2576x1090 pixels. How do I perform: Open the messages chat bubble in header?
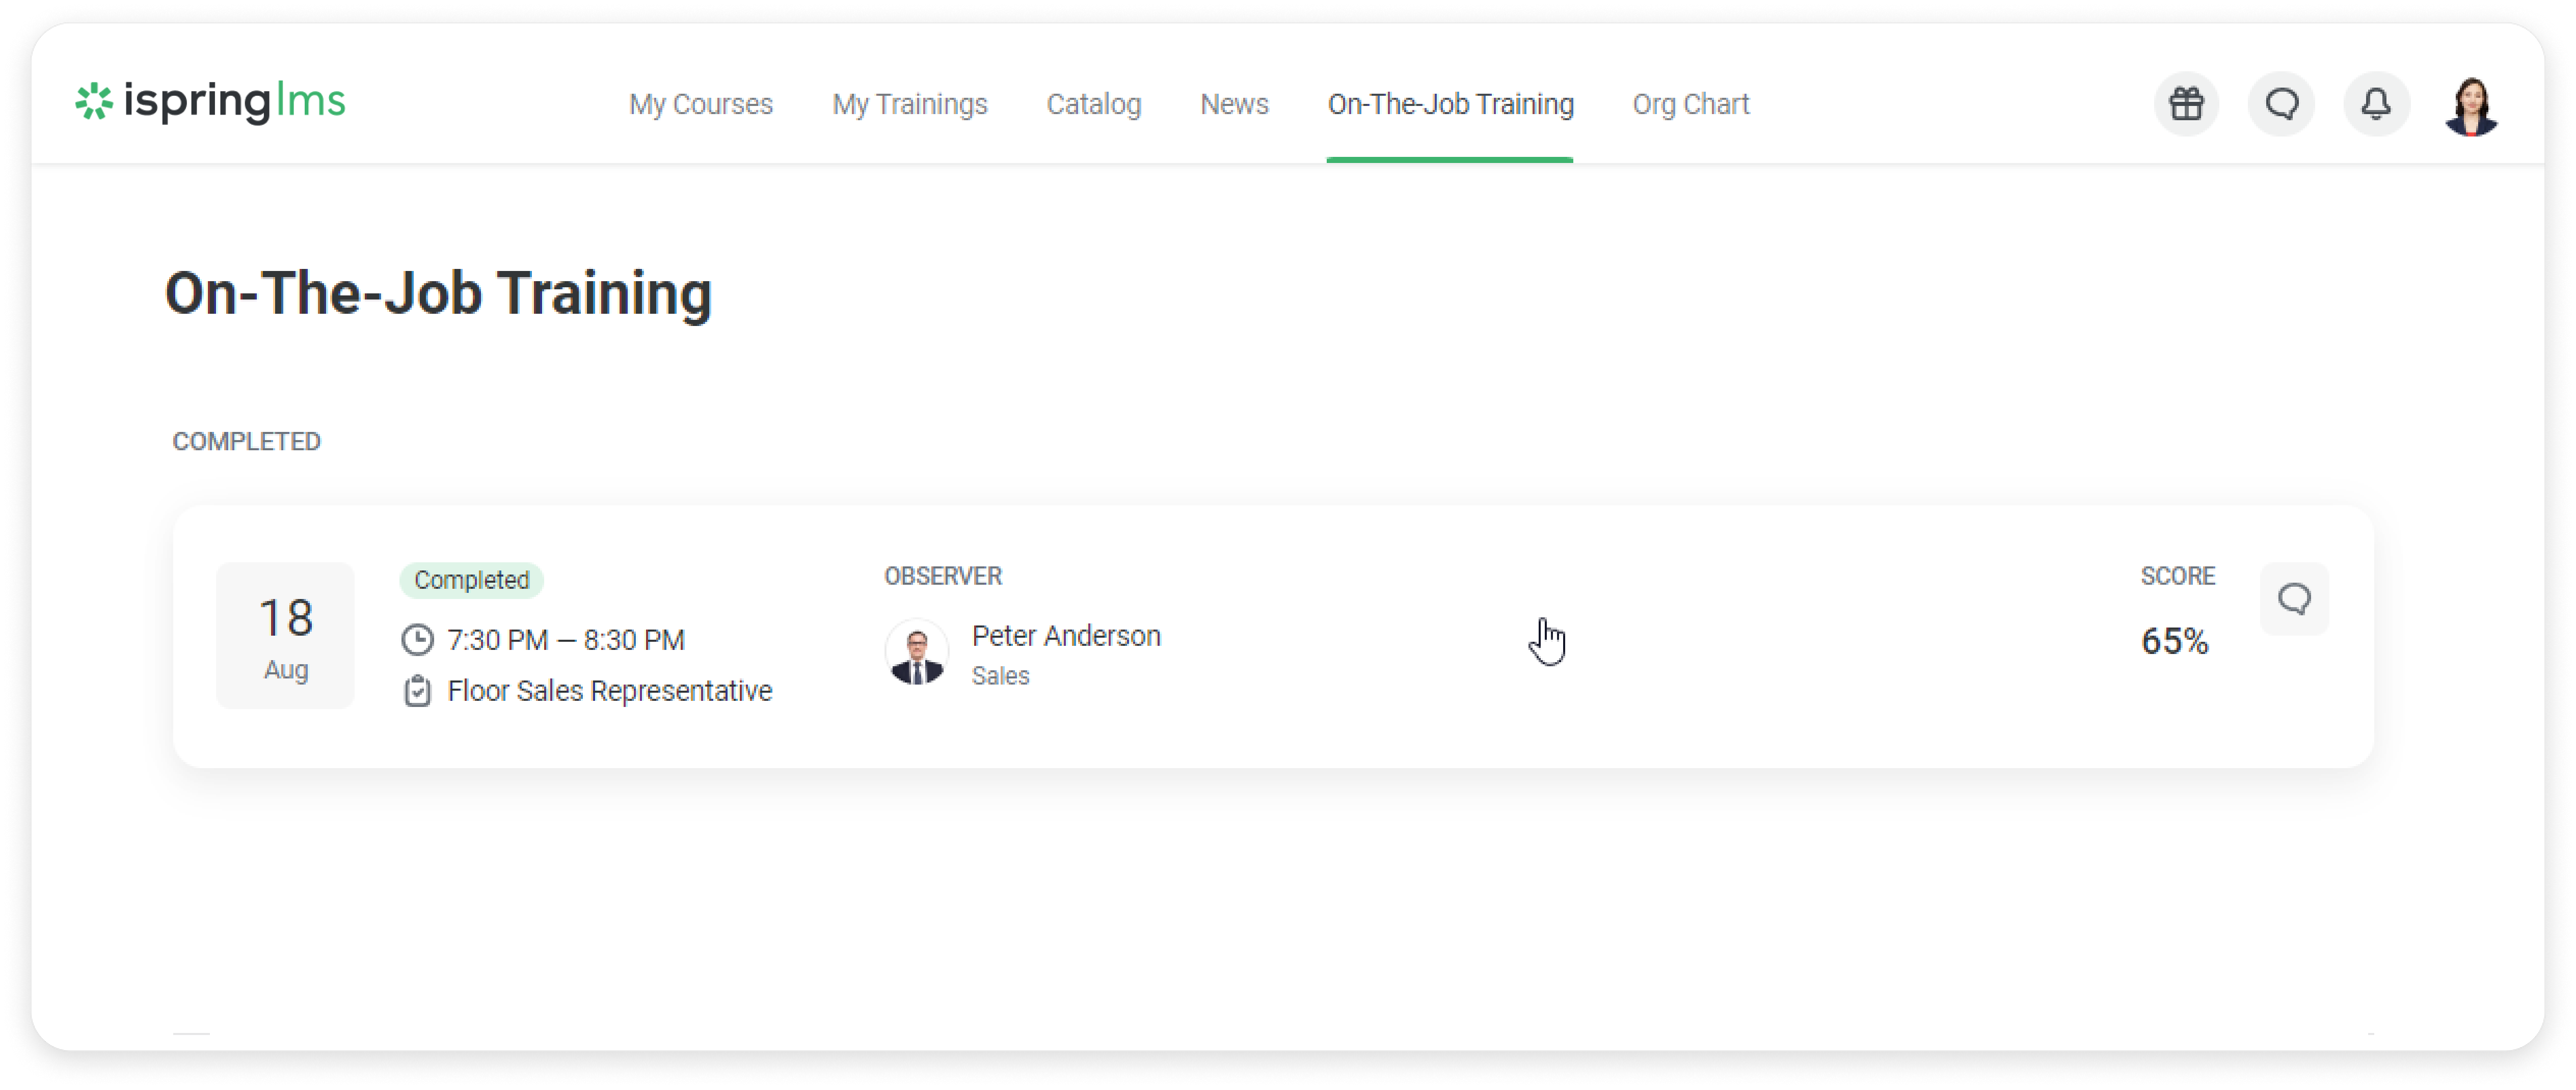[x=2281, y=104]
